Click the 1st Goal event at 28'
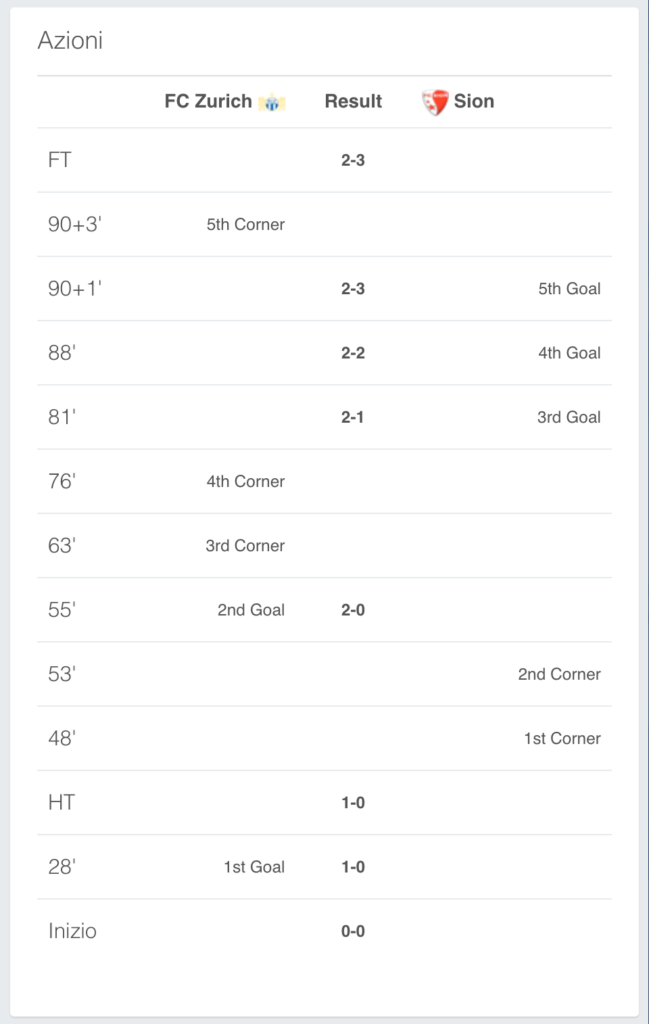This screenshot has height=1024, width=649. [x=254, y=867]
